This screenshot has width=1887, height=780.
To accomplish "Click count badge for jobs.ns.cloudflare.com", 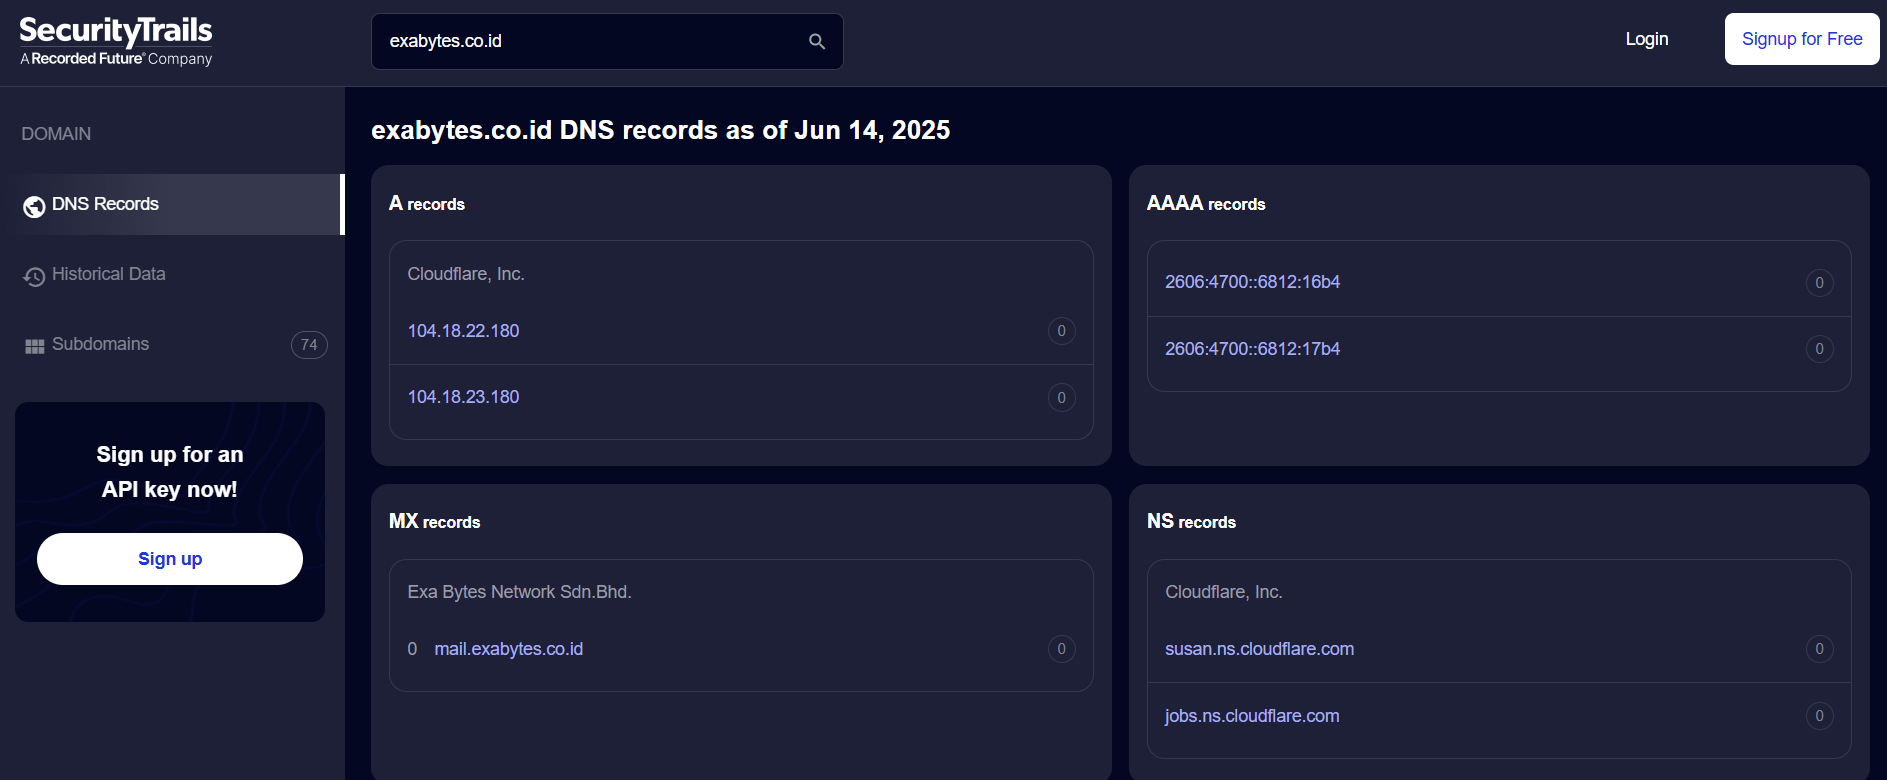I will [1819, 716].
